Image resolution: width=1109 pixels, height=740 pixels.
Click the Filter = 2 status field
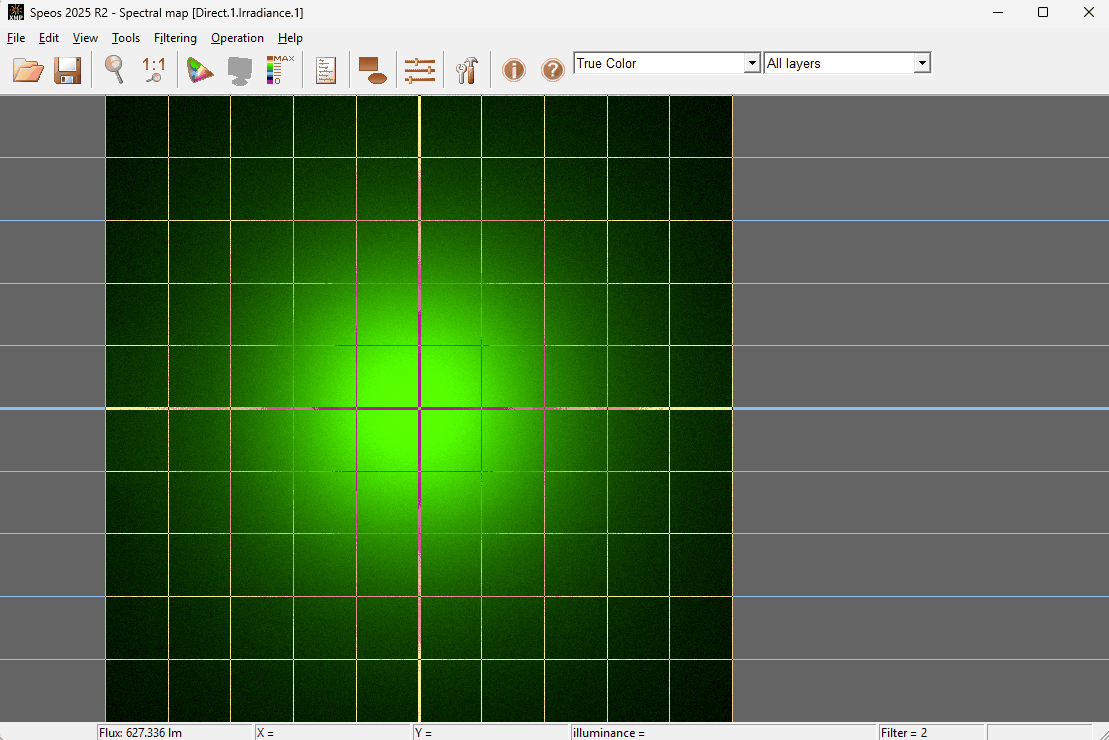pos(931,732)
